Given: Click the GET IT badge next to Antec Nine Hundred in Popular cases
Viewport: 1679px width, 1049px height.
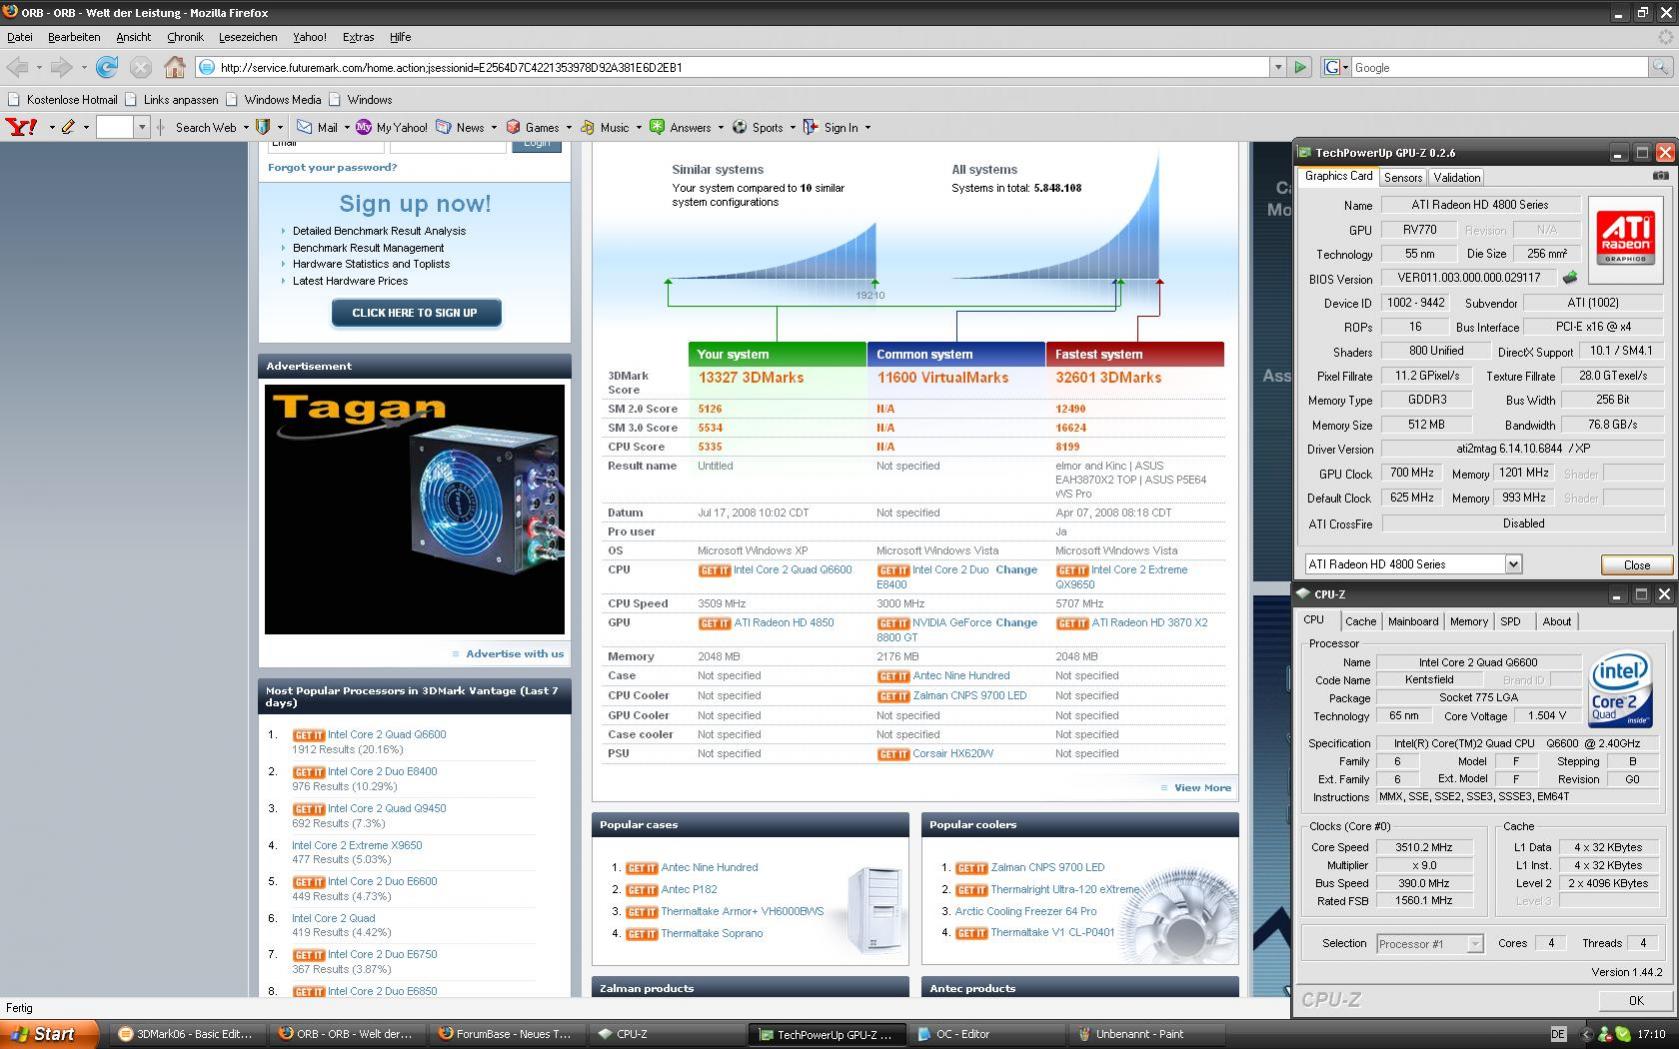Looking at the screenshot, I should coord(642,868).
